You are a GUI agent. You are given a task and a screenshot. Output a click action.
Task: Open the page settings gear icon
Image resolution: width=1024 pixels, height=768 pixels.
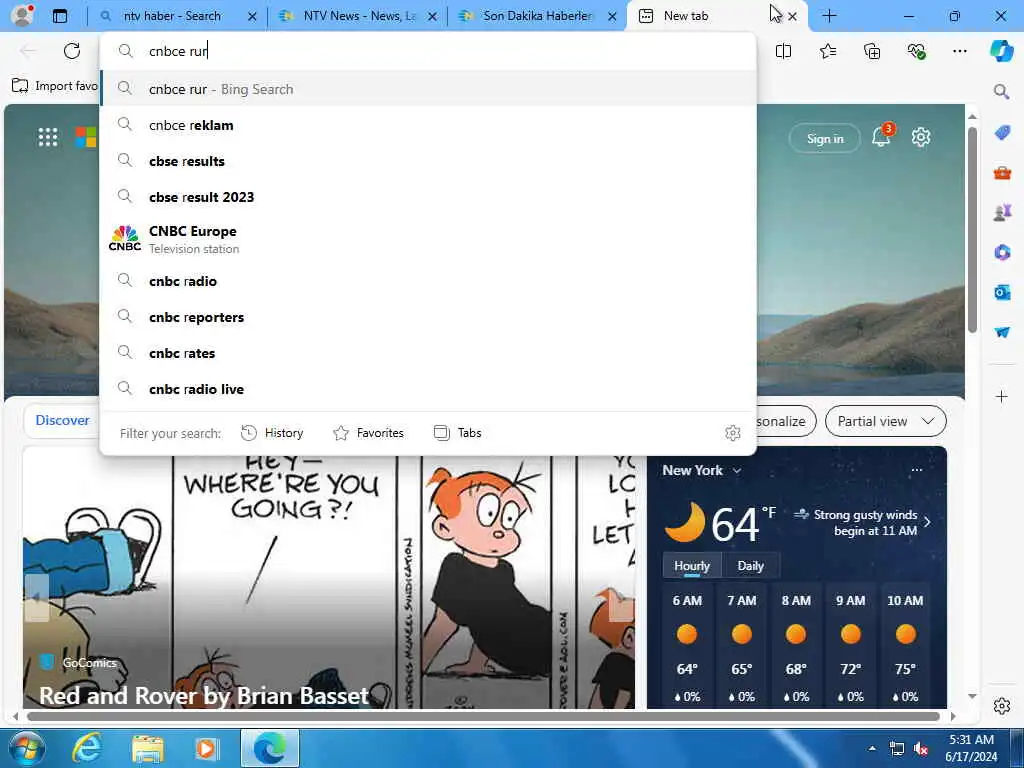tap(921, 137)
